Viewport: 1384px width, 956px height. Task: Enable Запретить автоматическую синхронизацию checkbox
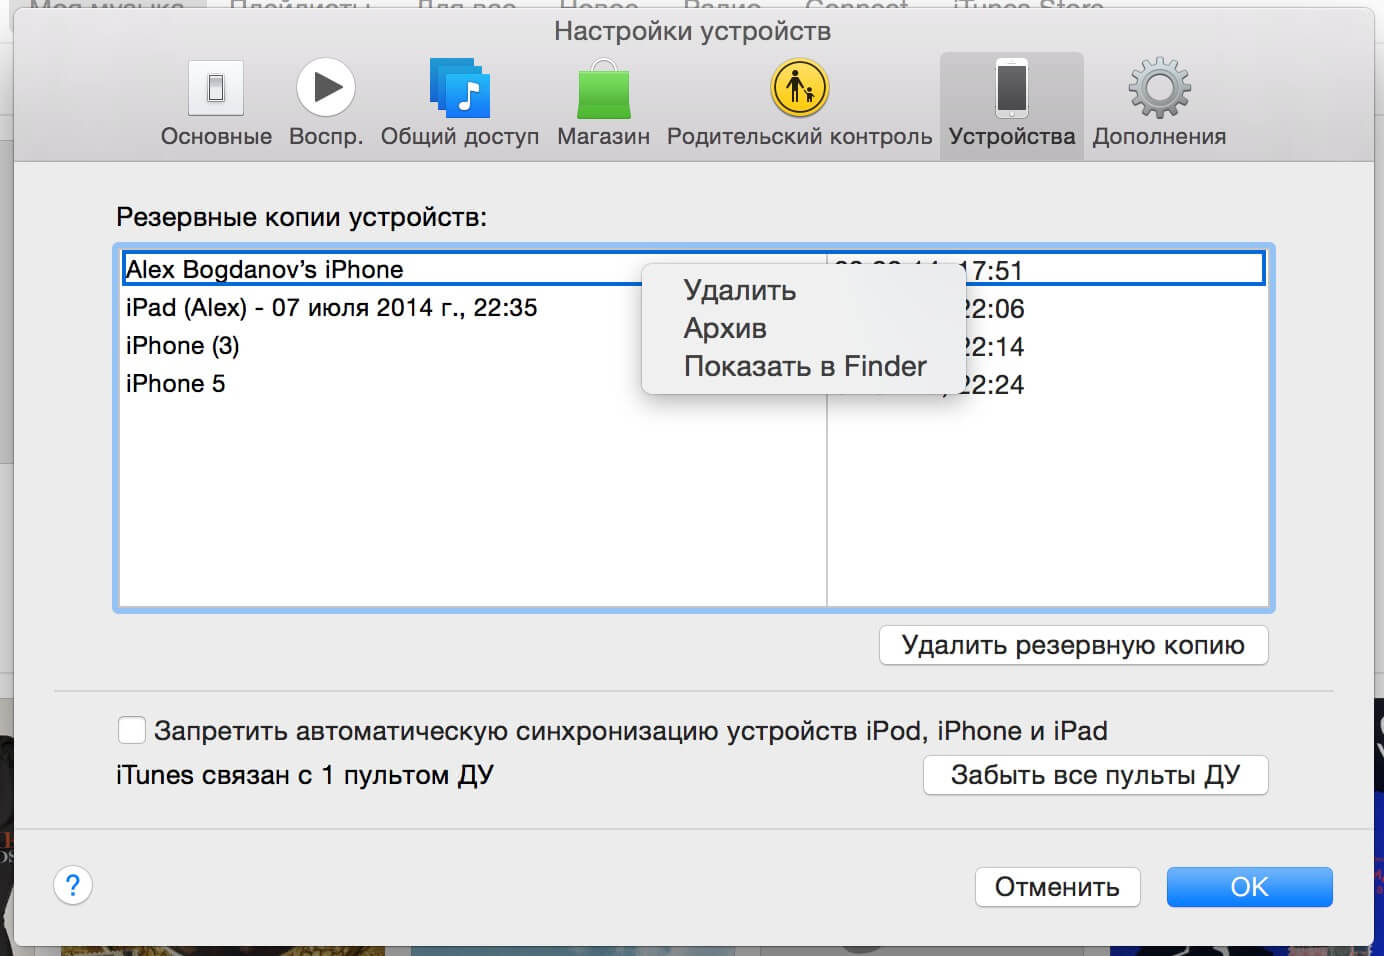point(132,730)
